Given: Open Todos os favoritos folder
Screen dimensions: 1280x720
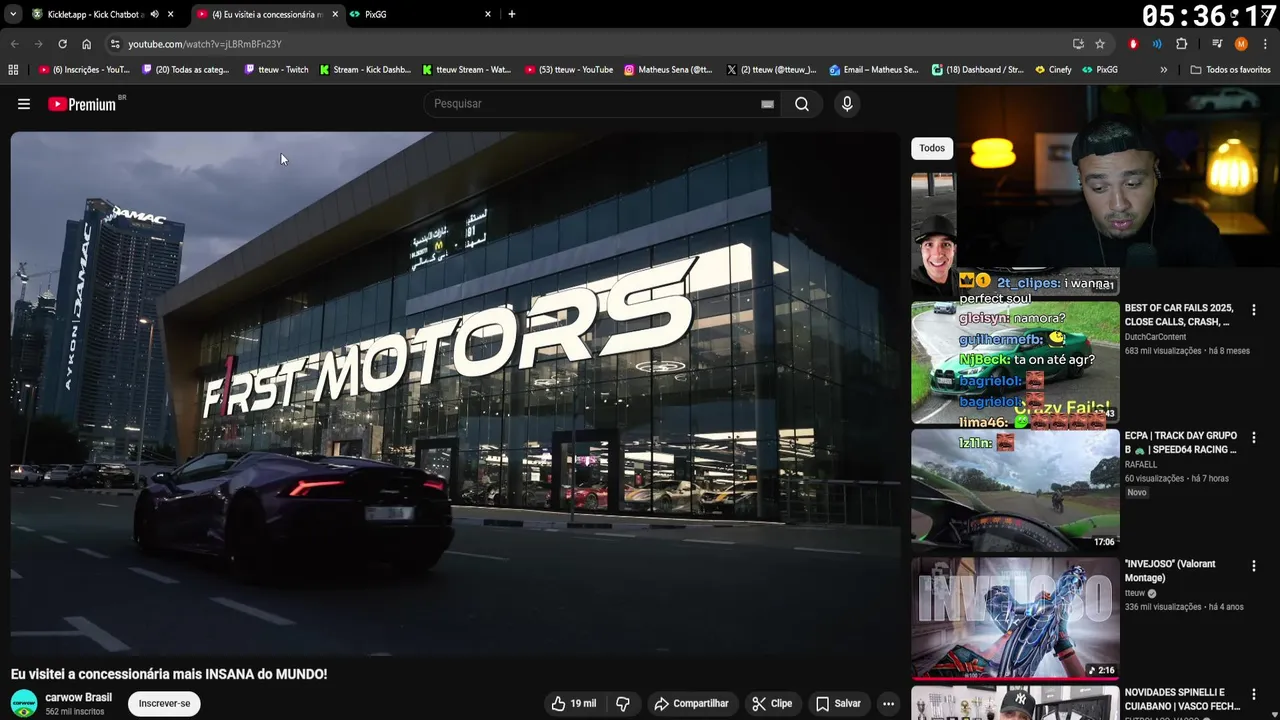Looking at the screenshot, I should (x=1230, y=70).
